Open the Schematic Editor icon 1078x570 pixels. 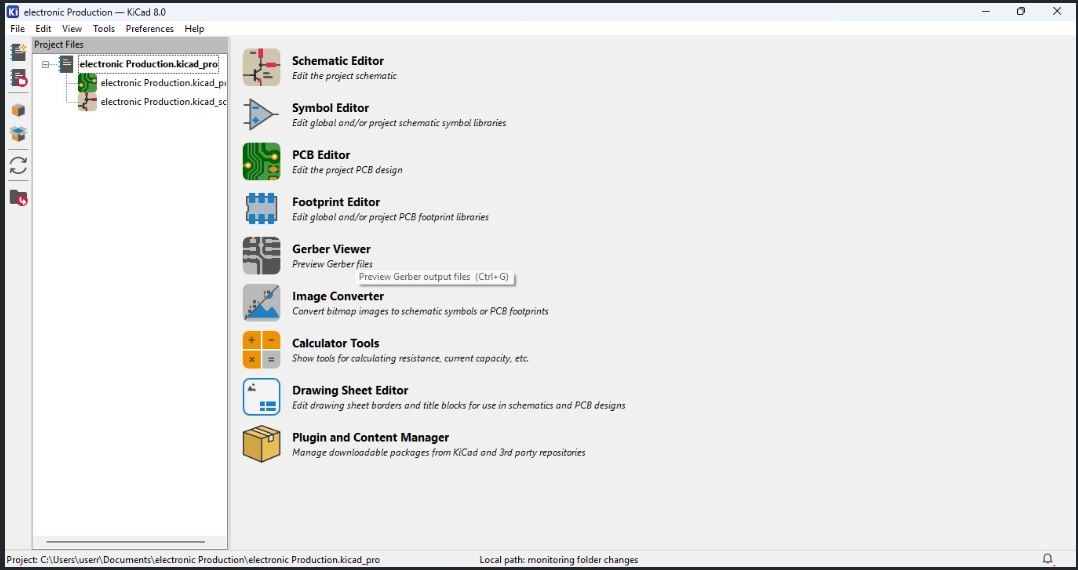pos(261,67)
